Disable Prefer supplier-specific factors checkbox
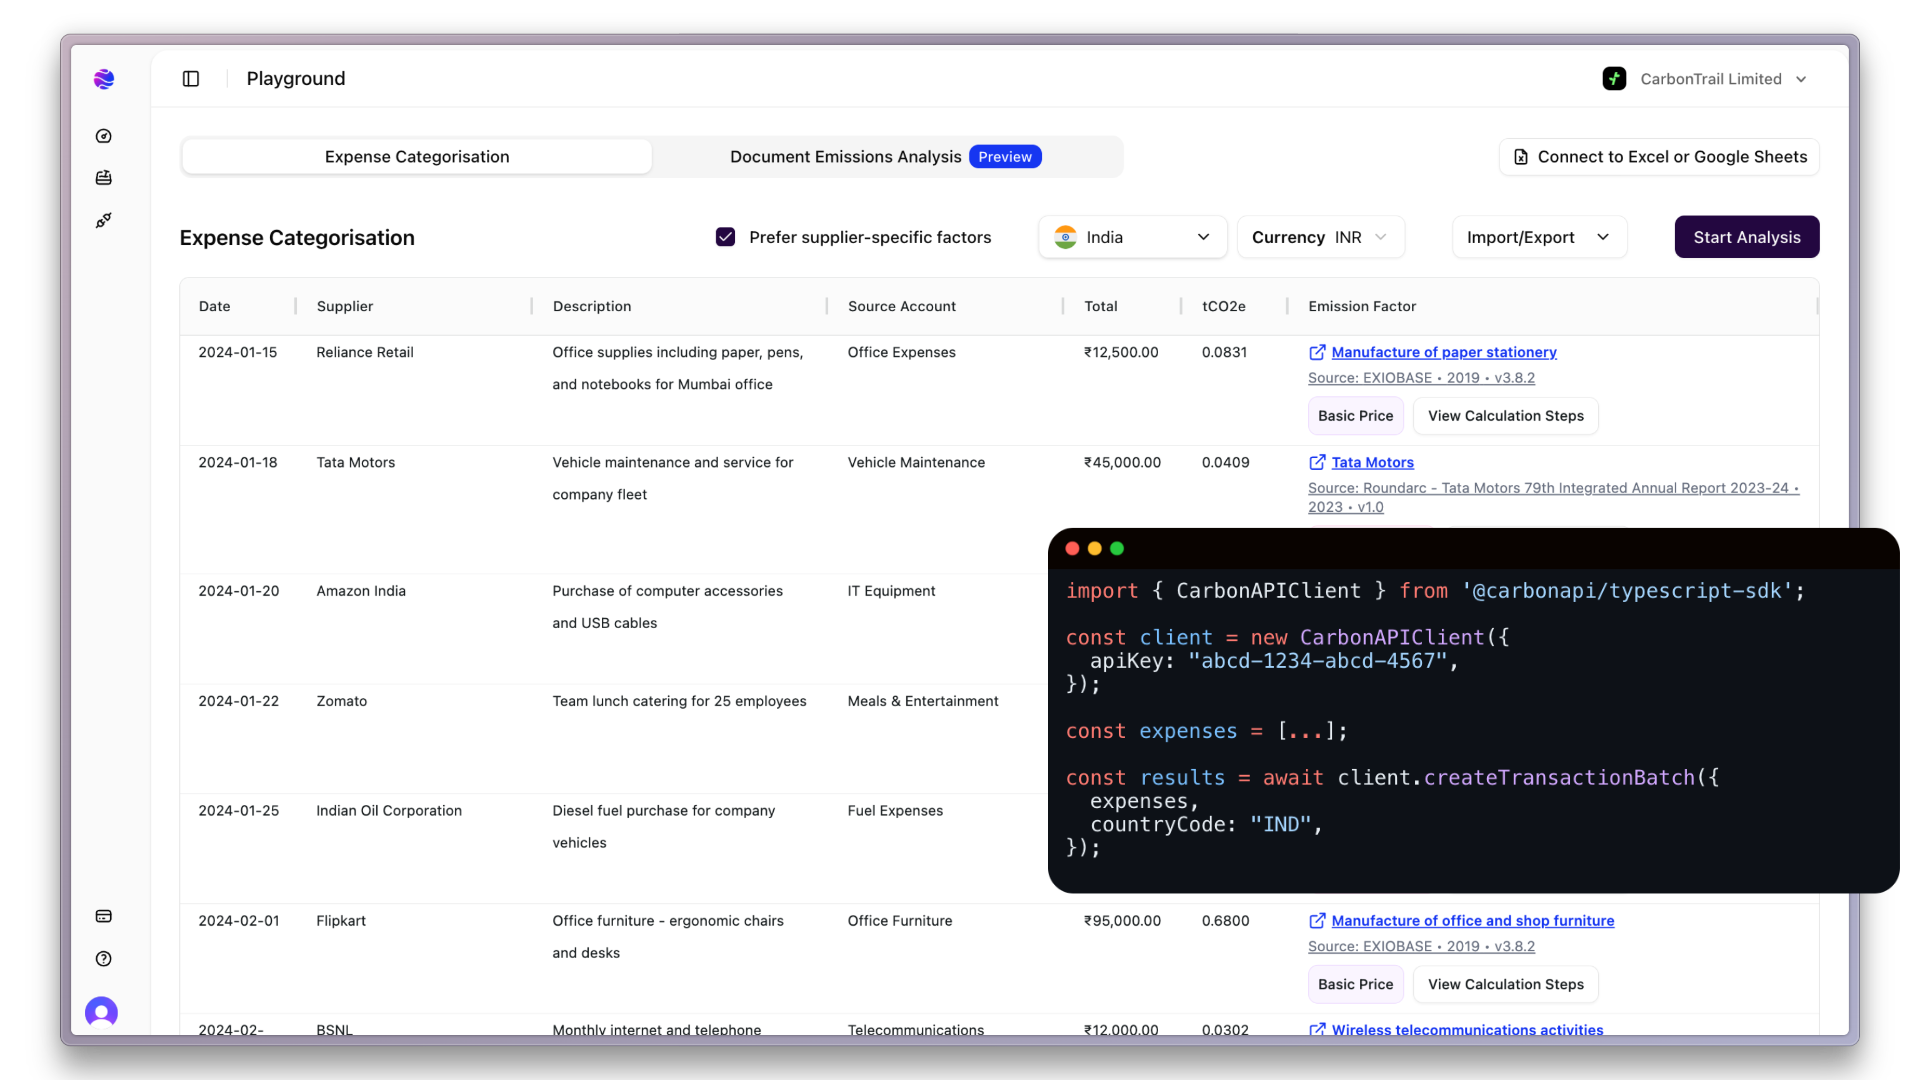 (725, 237)
